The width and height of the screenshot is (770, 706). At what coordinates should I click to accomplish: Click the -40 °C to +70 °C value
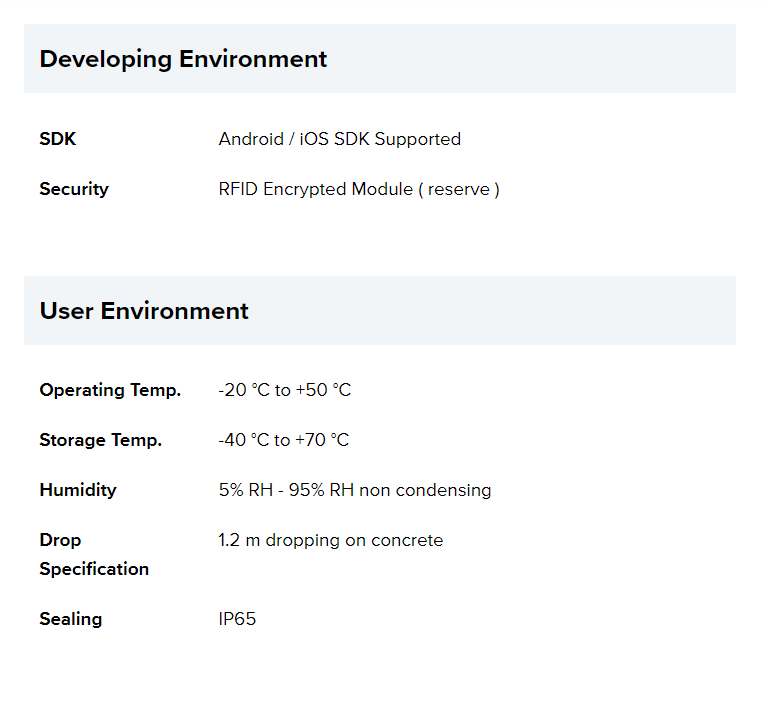click(284, 440)
